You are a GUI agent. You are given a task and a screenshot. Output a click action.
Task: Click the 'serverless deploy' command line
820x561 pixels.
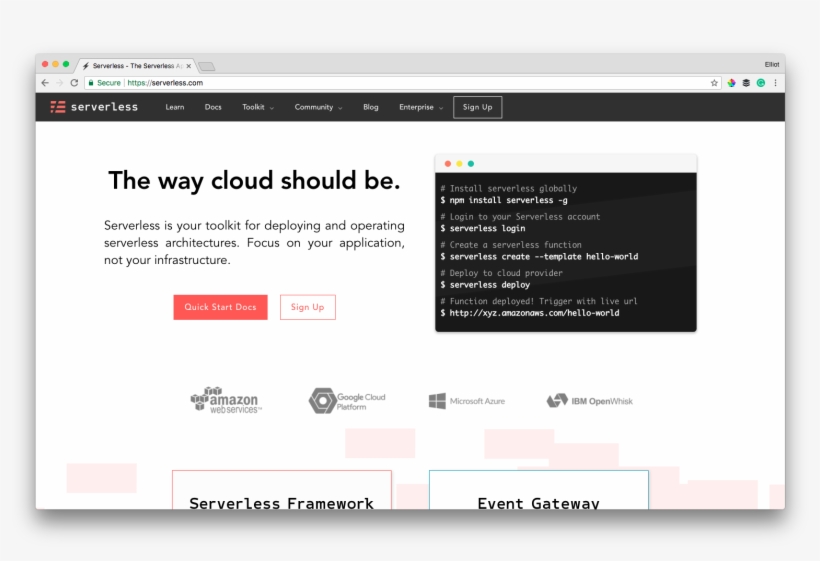[485, 285]
